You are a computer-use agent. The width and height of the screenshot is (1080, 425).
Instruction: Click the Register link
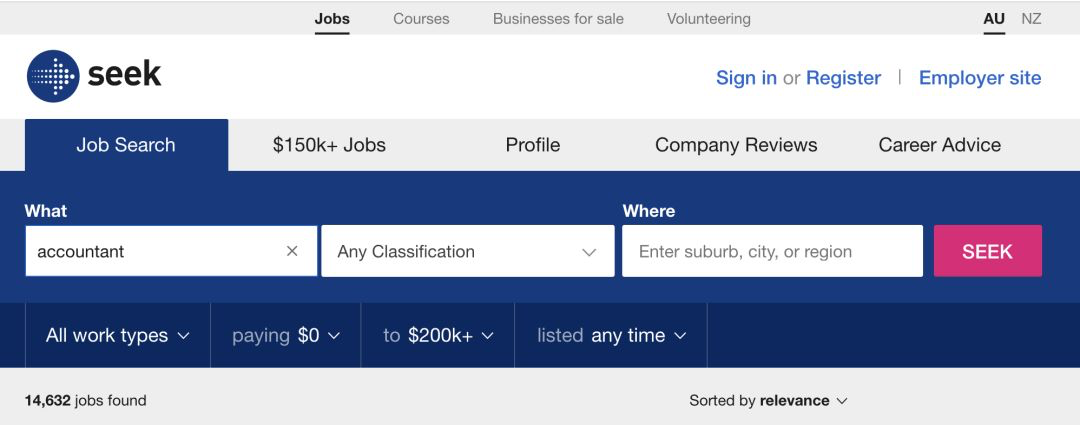(843, 78)
